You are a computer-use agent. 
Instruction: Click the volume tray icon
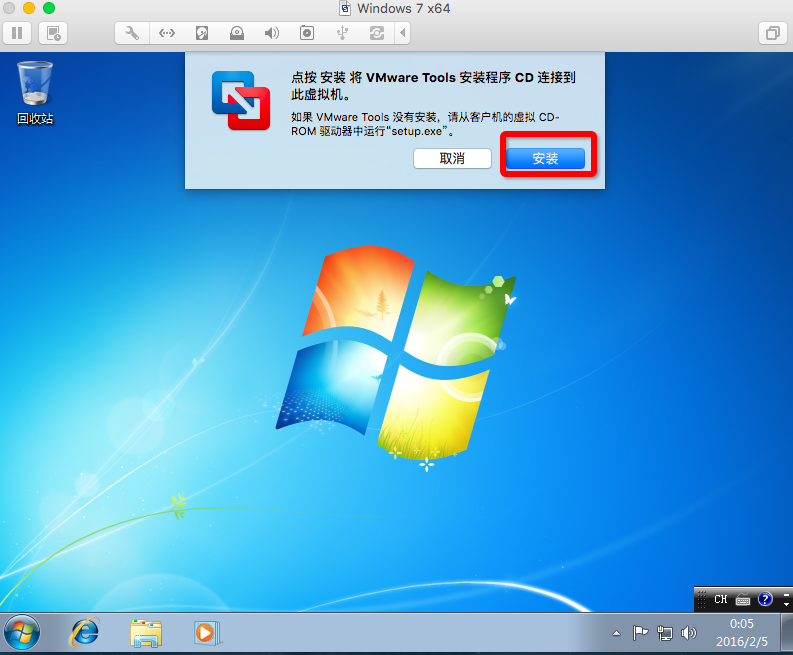688,633
